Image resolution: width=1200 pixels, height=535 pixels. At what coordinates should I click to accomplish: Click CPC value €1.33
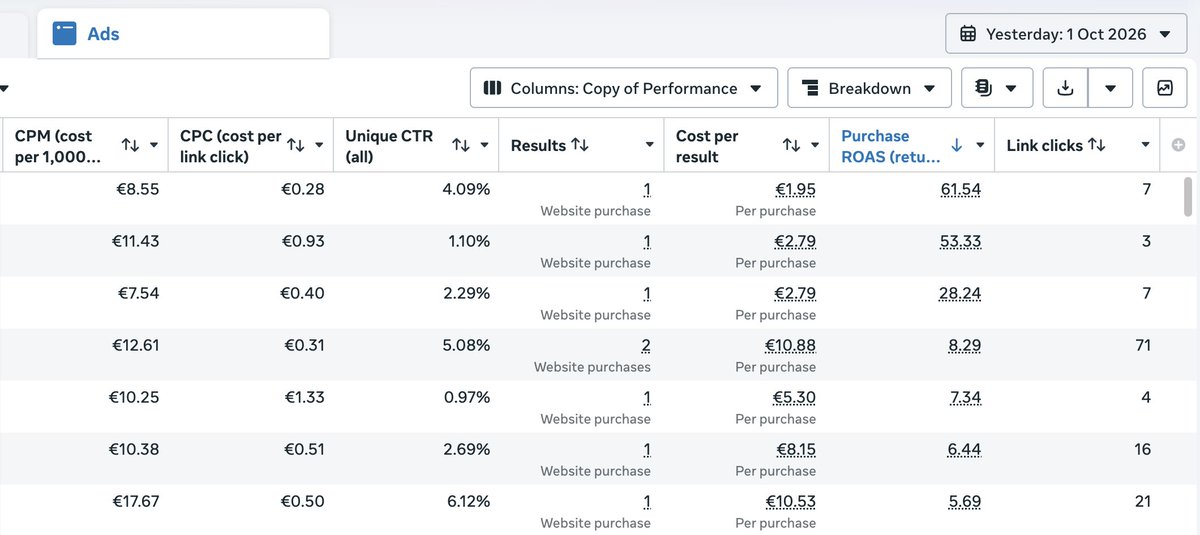[303, 397]
